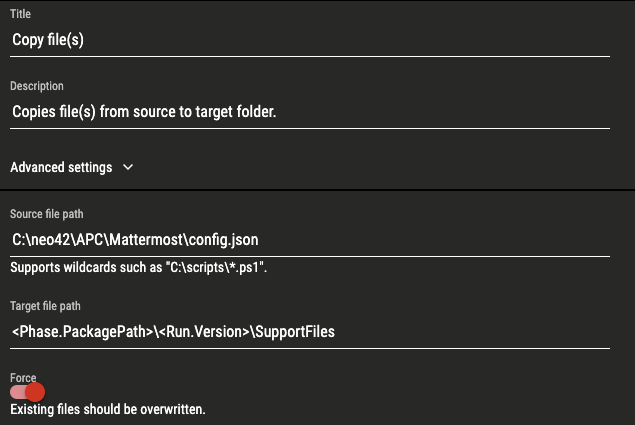
Task: Click the Description field label
Action: 37,86
